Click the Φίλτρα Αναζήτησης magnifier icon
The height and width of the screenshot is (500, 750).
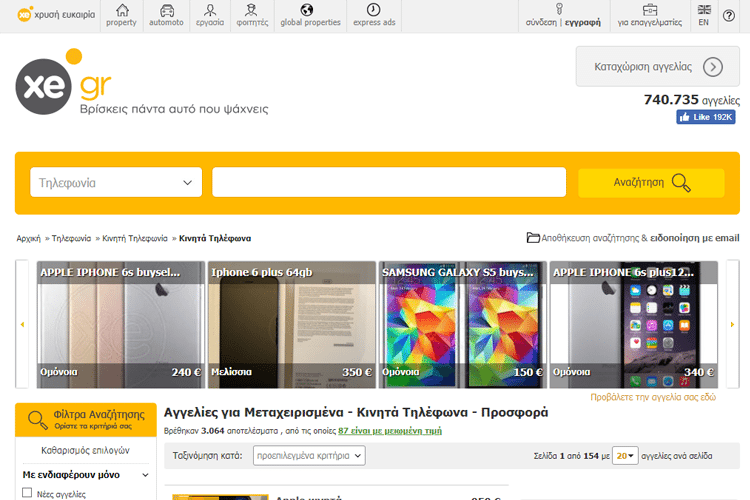(x=37, y=420)
